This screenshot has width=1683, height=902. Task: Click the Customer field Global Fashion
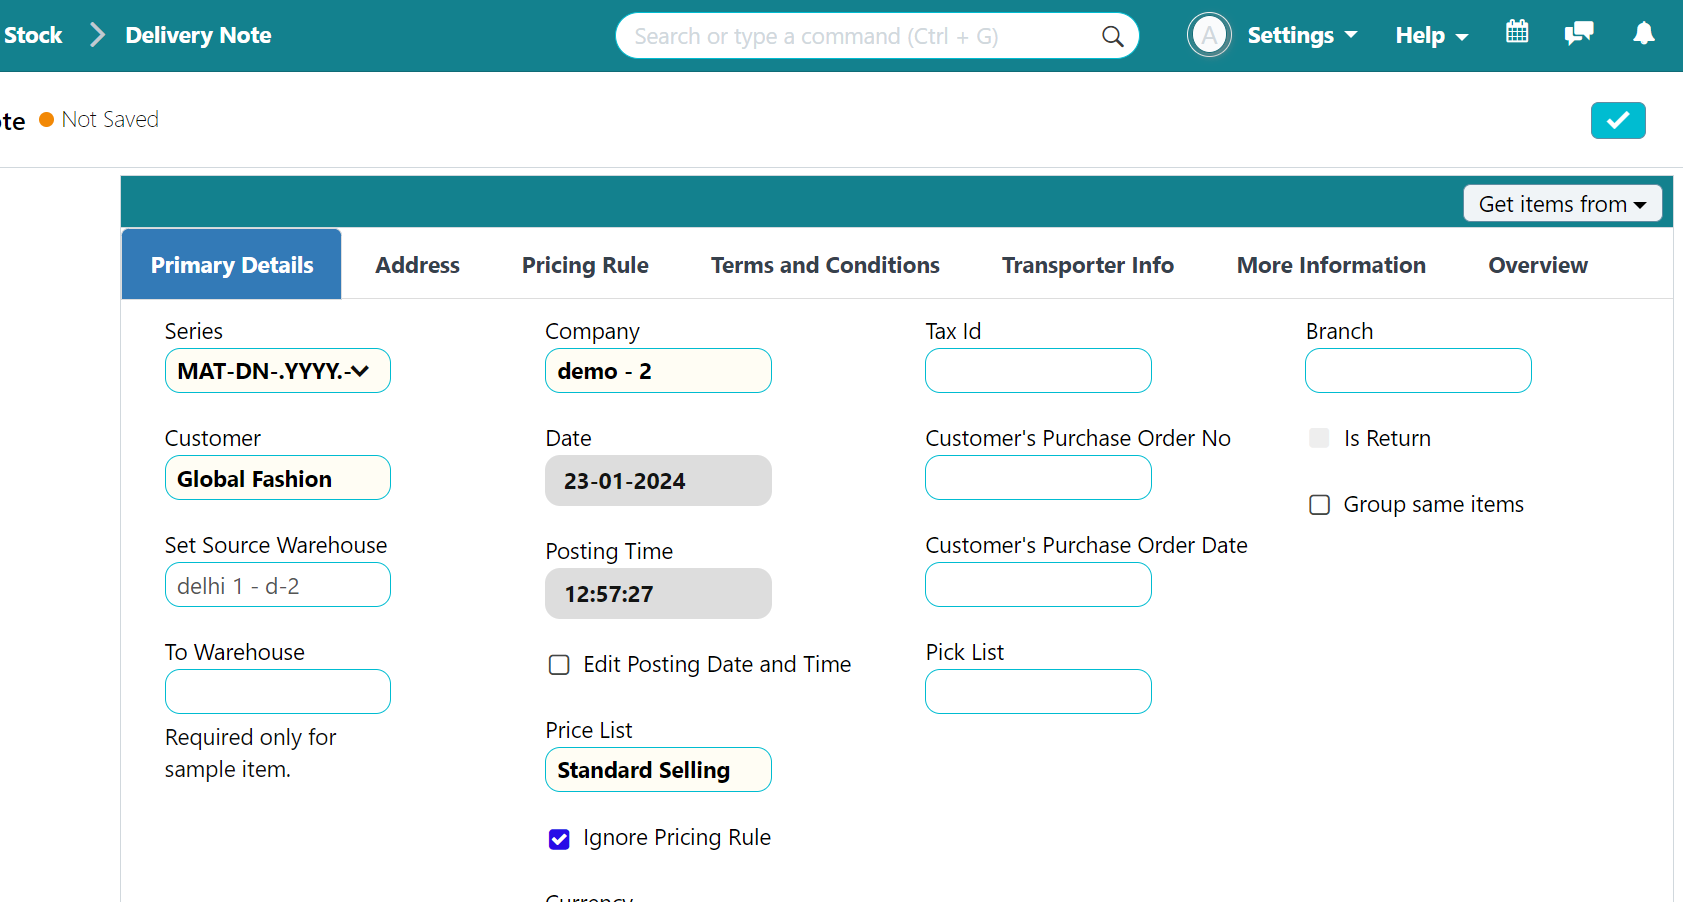tap(277, 478)
